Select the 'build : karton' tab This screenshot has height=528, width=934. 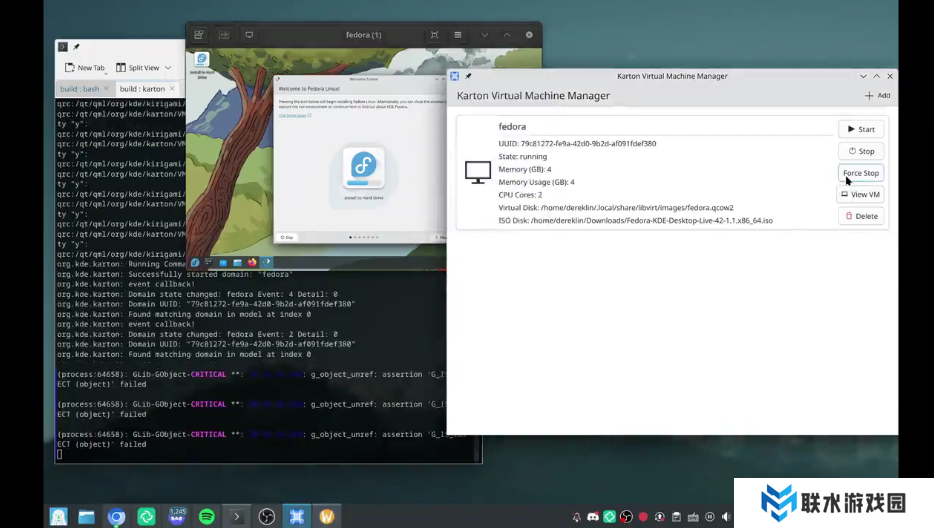[142, 89]
